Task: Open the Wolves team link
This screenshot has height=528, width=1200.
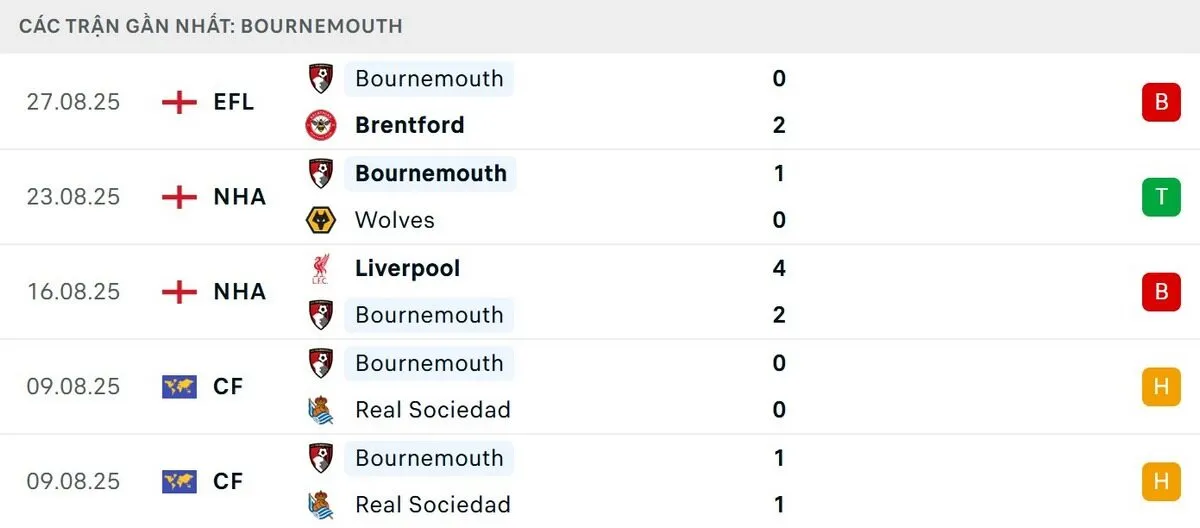Action: (394, 220)
